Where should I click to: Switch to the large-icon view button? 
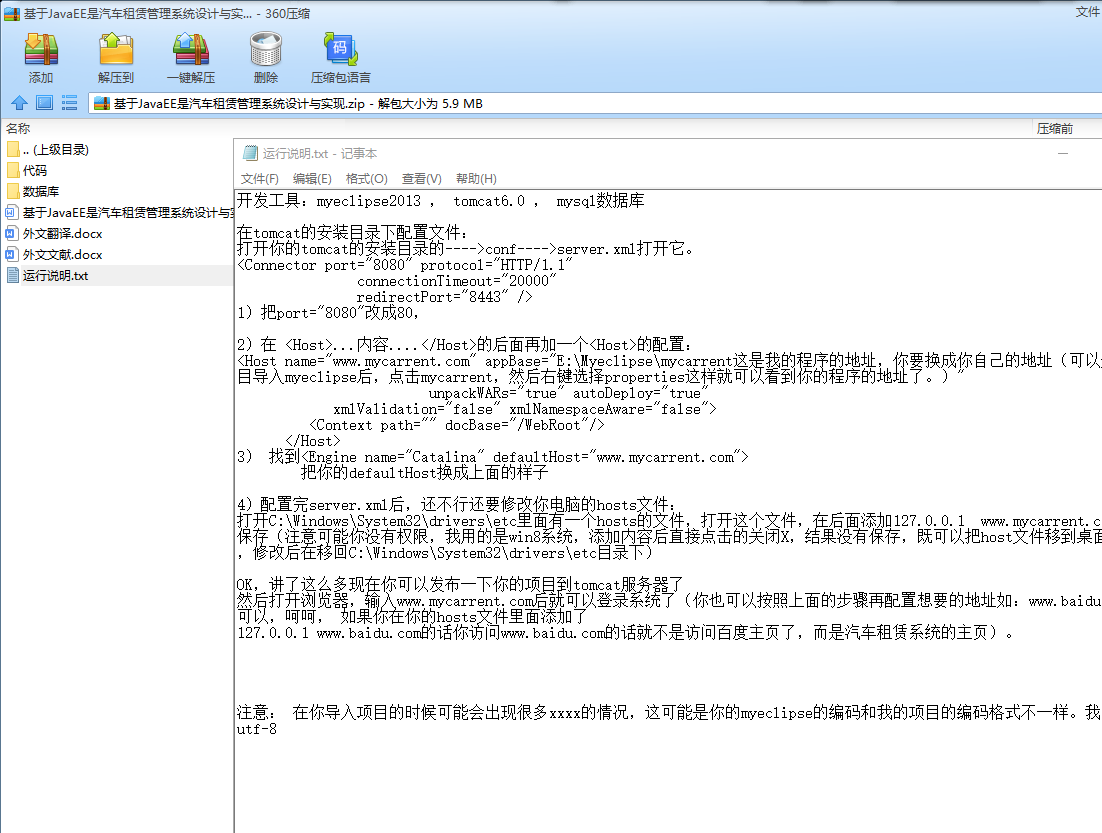[44, 103]
